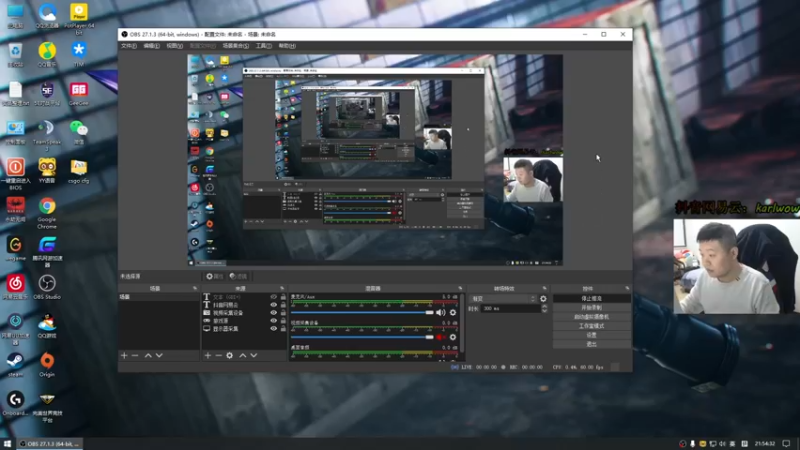The width and height of the screenshot is (800, 450).
Task: Unmute video capture device red speaker
Action: tap(441, 337)
